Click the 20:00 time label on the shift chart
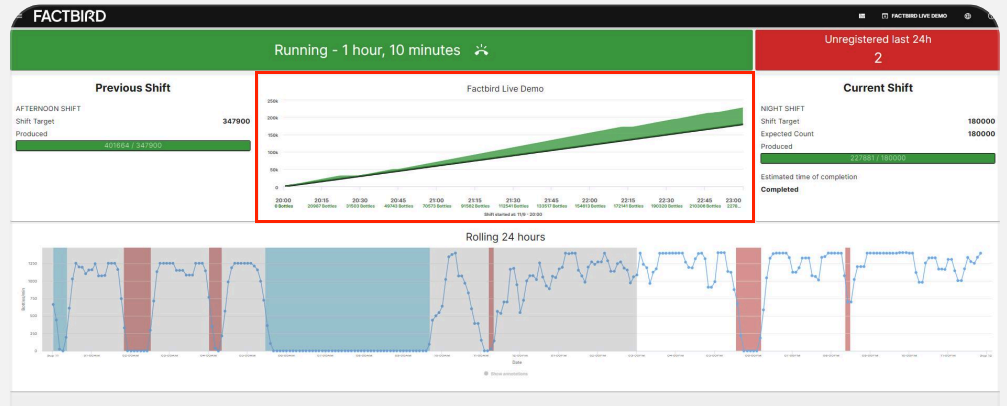Screen dimensions: 1007x406 (x=283, y=200)
